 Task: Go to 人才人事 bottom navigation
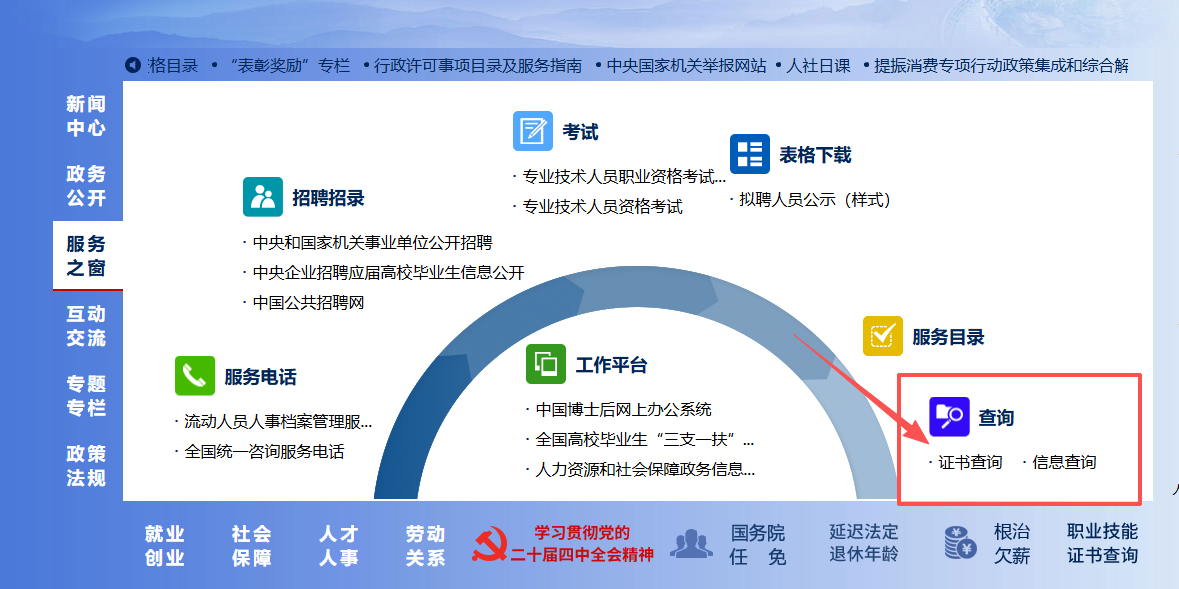click(338, 545)
